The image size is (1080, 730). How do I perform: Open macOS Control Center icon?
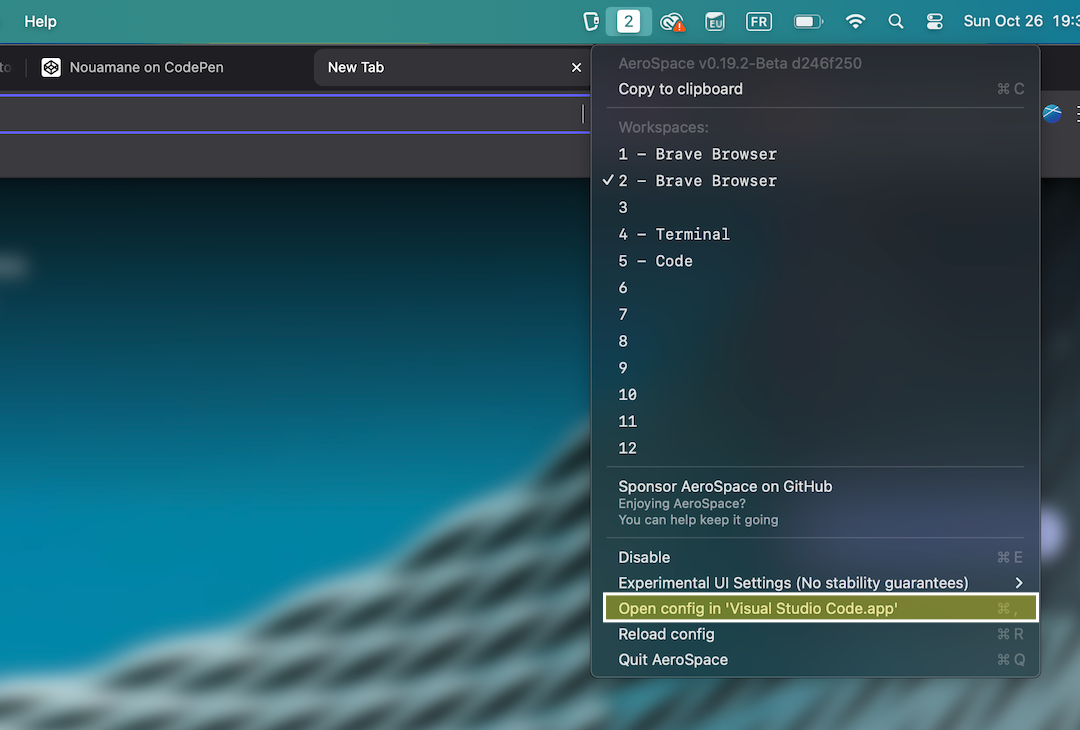(935, 21)
